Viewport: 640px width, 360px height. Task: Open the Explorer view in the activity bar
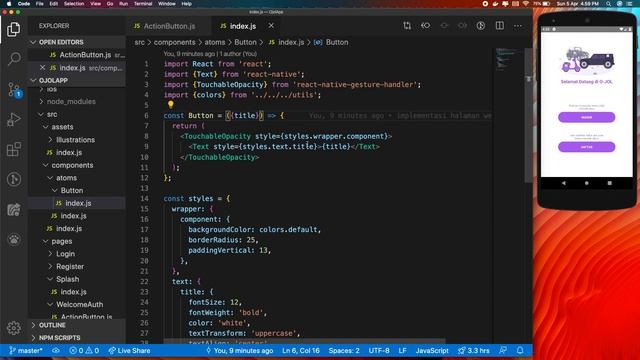point(13,29)
